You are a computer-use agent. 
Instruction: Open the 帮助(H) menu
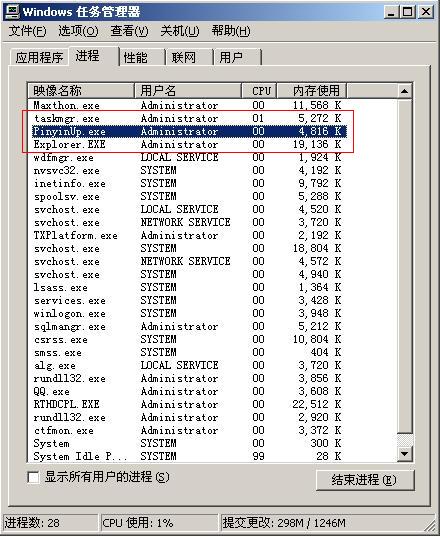click(230, 32)
